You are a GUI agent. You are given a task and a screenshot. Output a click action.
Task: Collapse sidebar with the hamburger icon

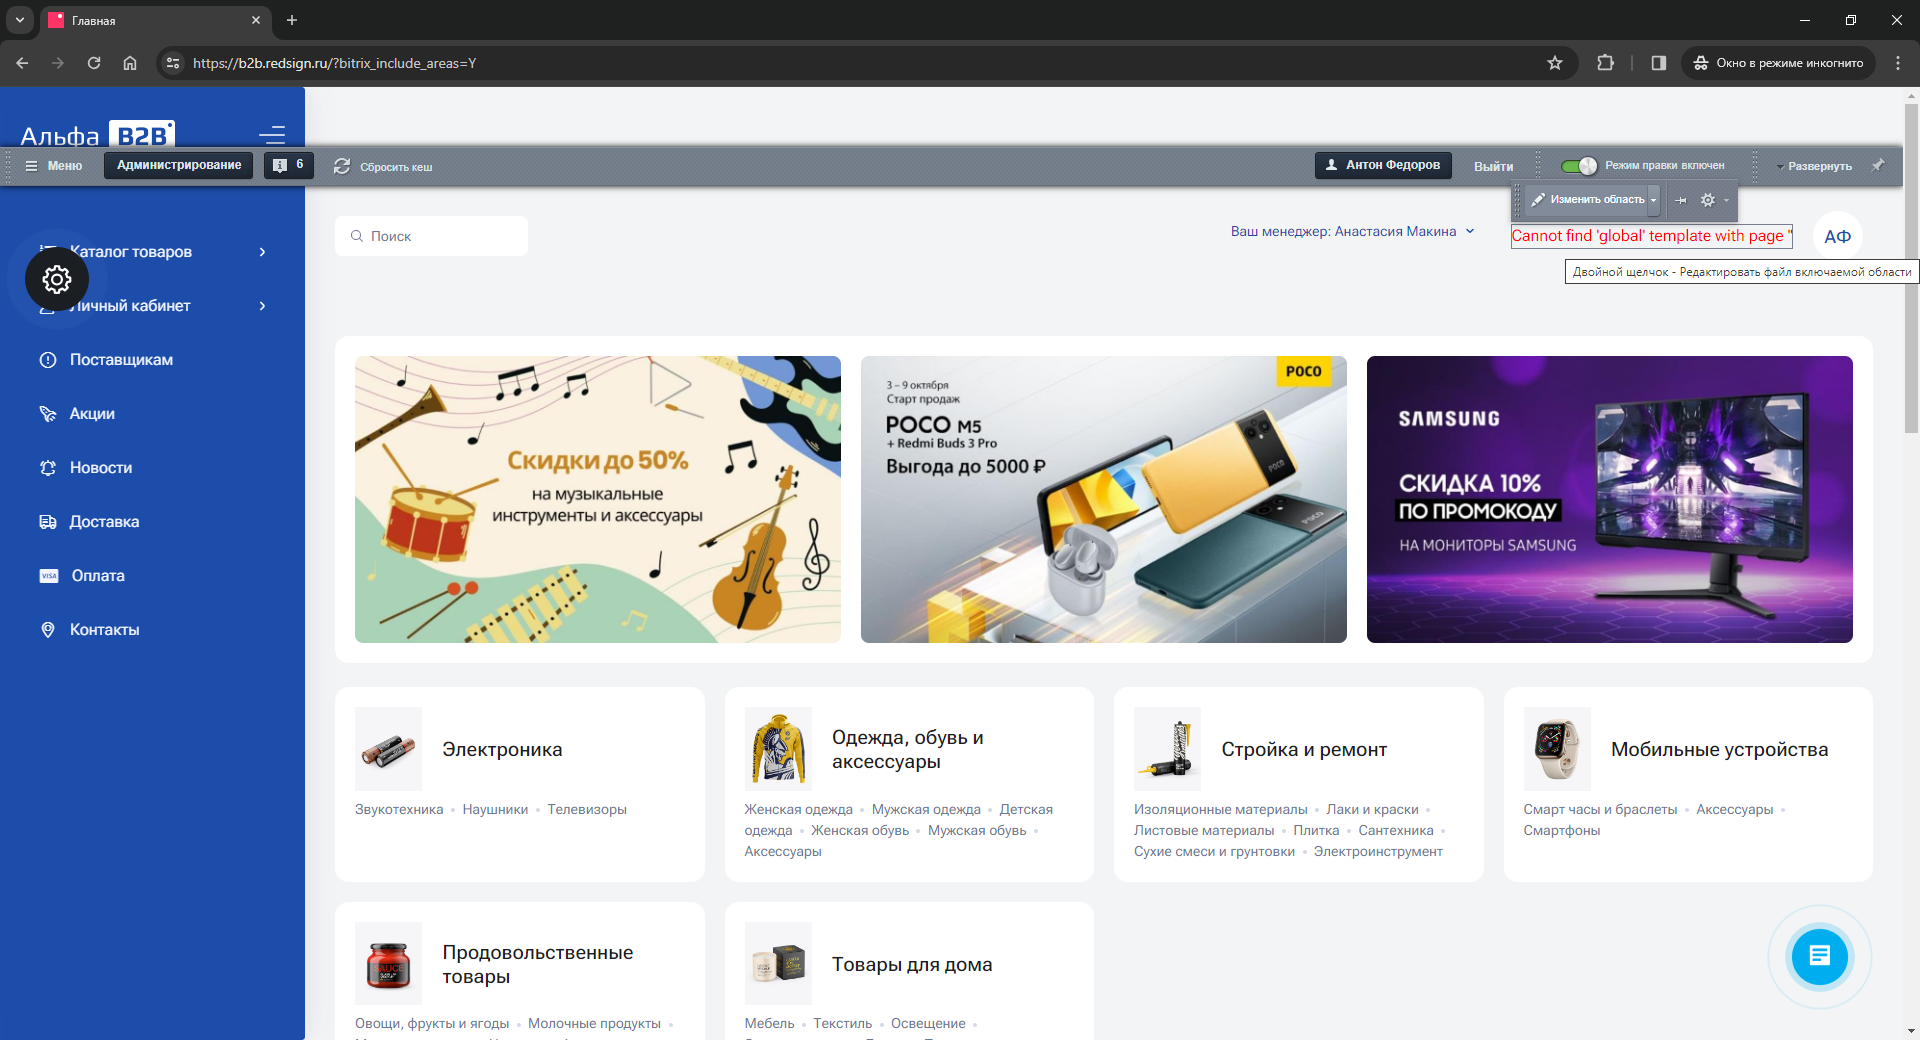272,135
